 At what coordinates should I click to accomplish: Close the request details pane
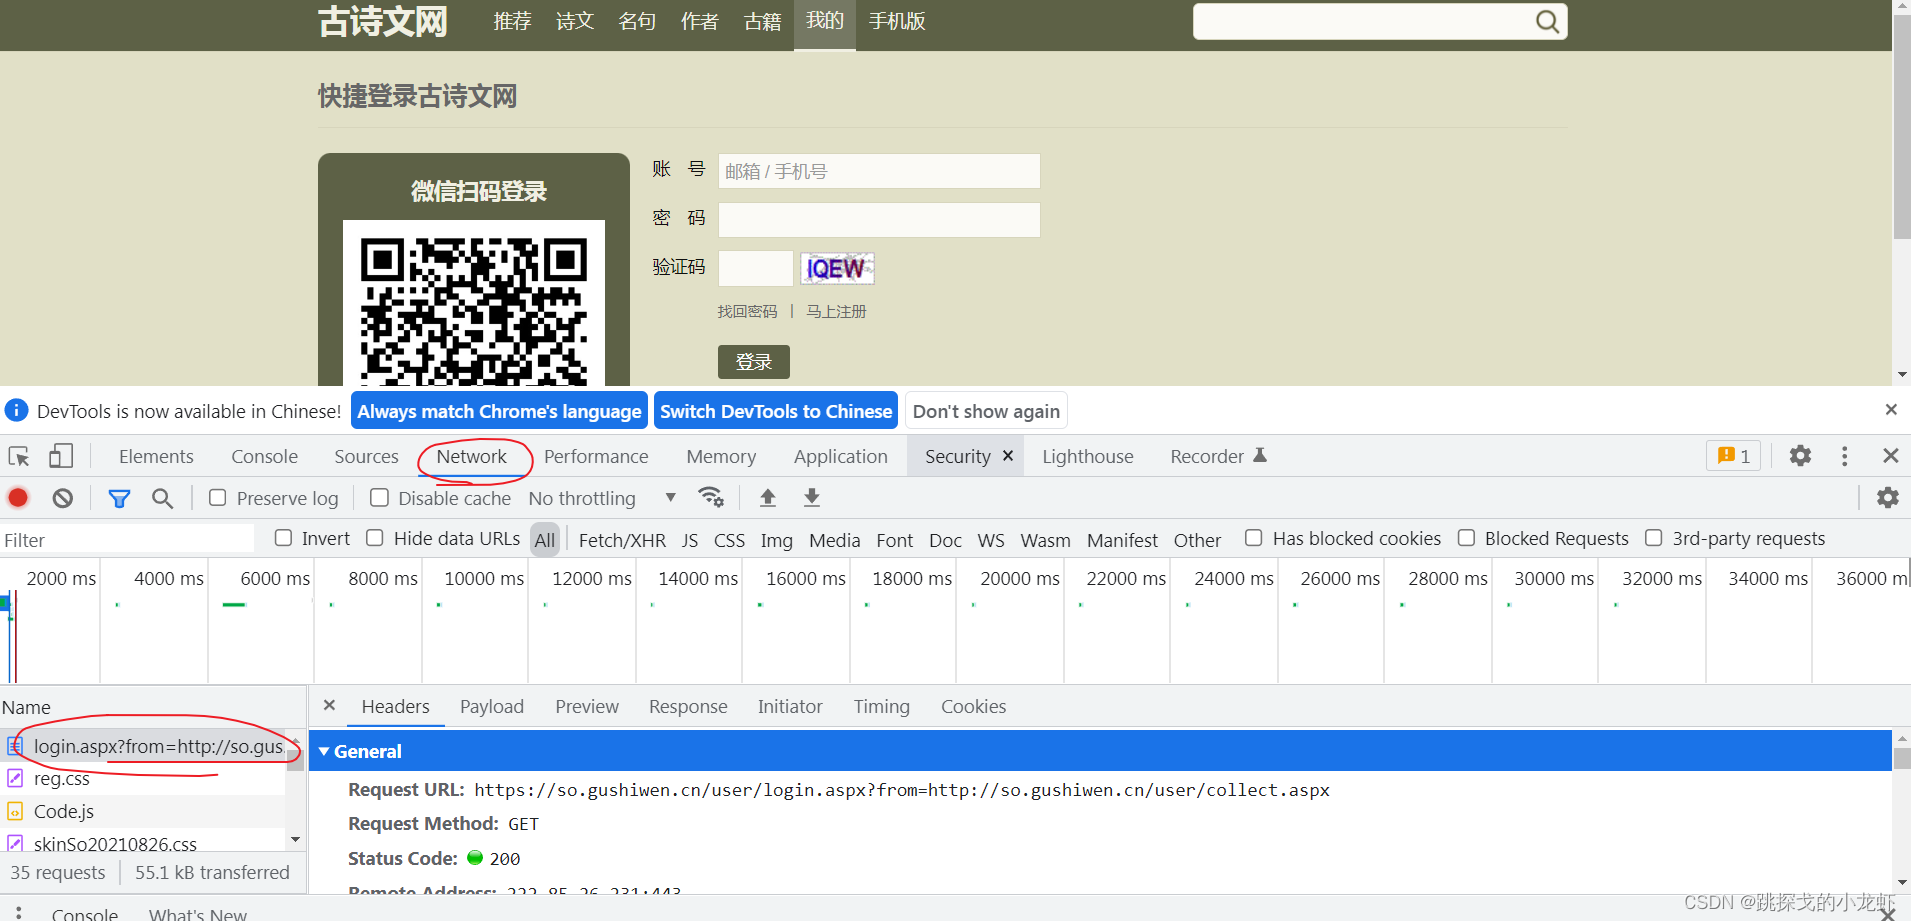329,705
